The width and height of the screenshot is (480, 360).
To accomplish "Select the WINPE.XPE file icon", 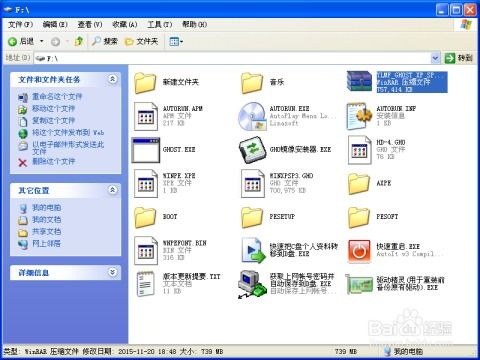I will (146, 183).
